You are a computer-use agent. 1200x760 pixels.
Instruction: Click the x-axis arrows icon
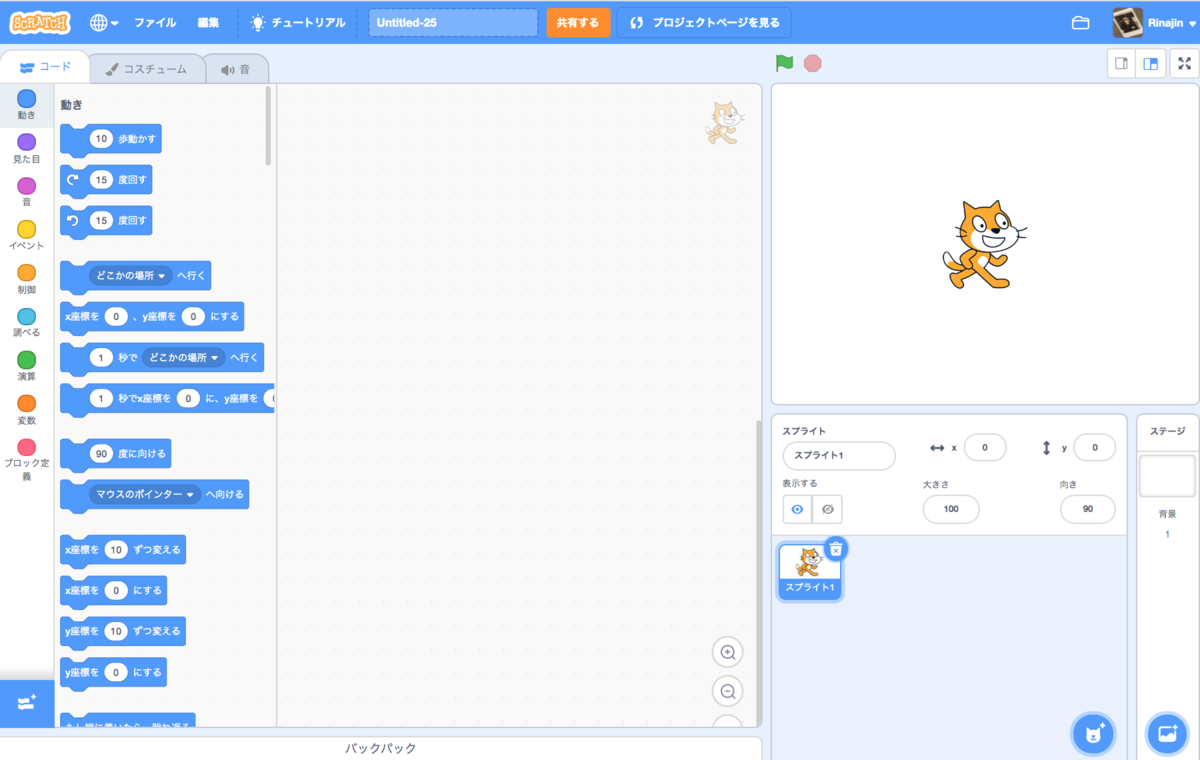tap(937, 448)
